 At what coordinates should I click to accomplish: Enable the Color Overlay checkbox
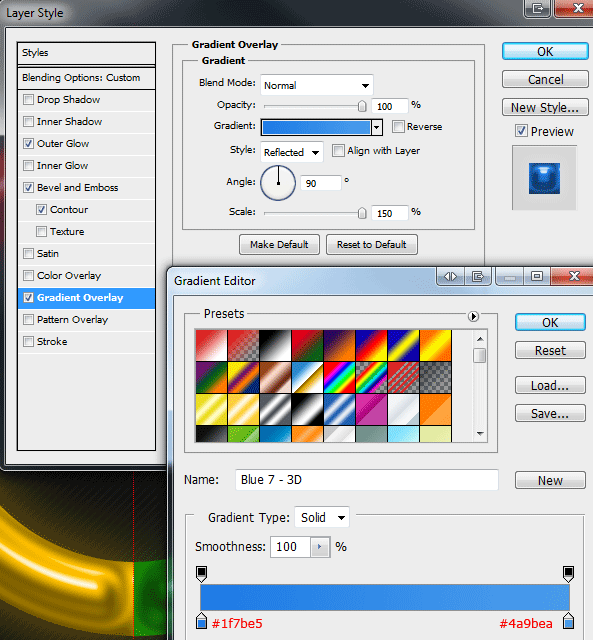point(28,276)
